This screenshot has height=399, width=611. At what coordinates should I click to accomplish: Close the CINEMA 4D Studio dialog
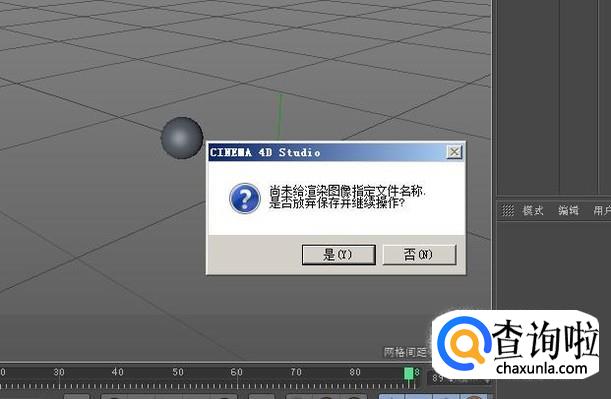coord(454,152)
